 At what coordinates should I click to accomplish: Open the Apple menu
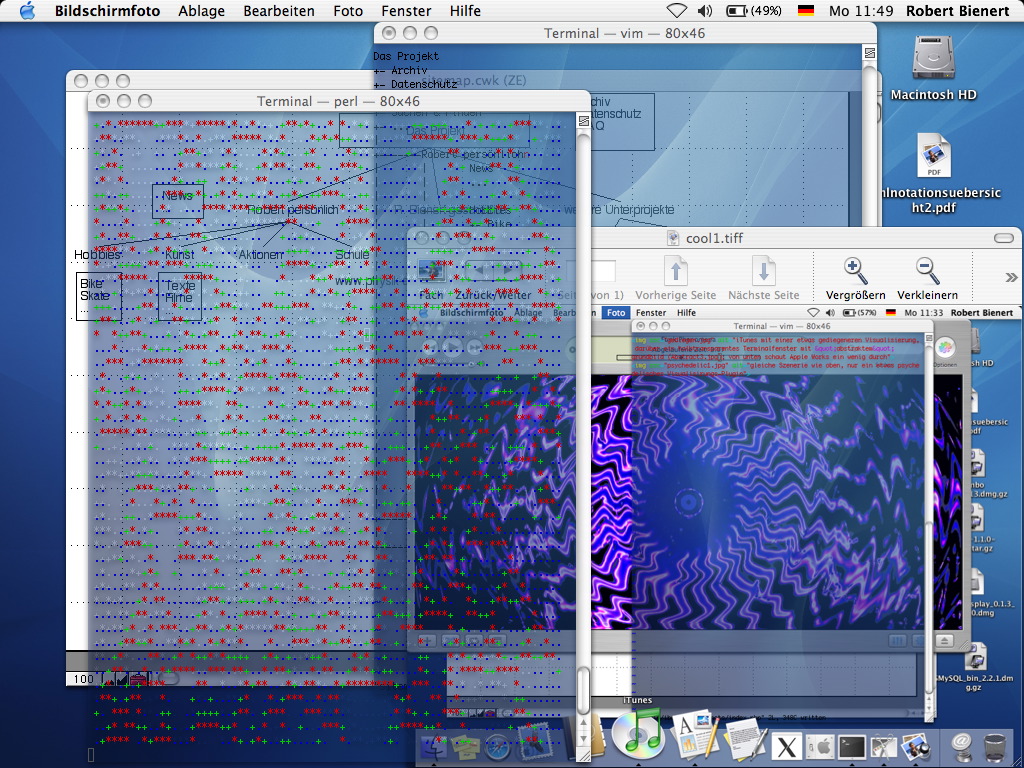coord(27,10)
